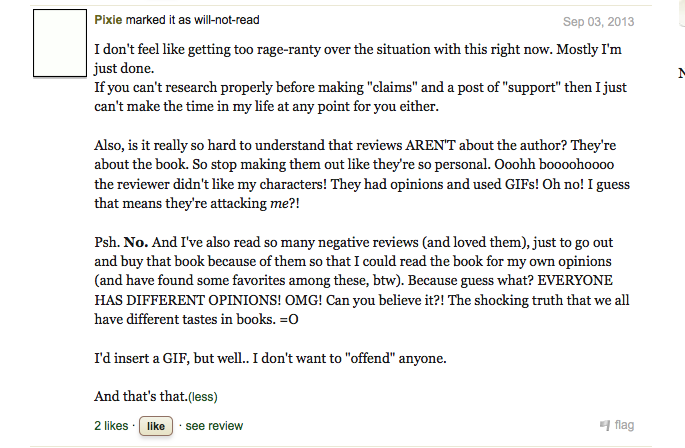Open Pixie's user profile link

[108, 20]
